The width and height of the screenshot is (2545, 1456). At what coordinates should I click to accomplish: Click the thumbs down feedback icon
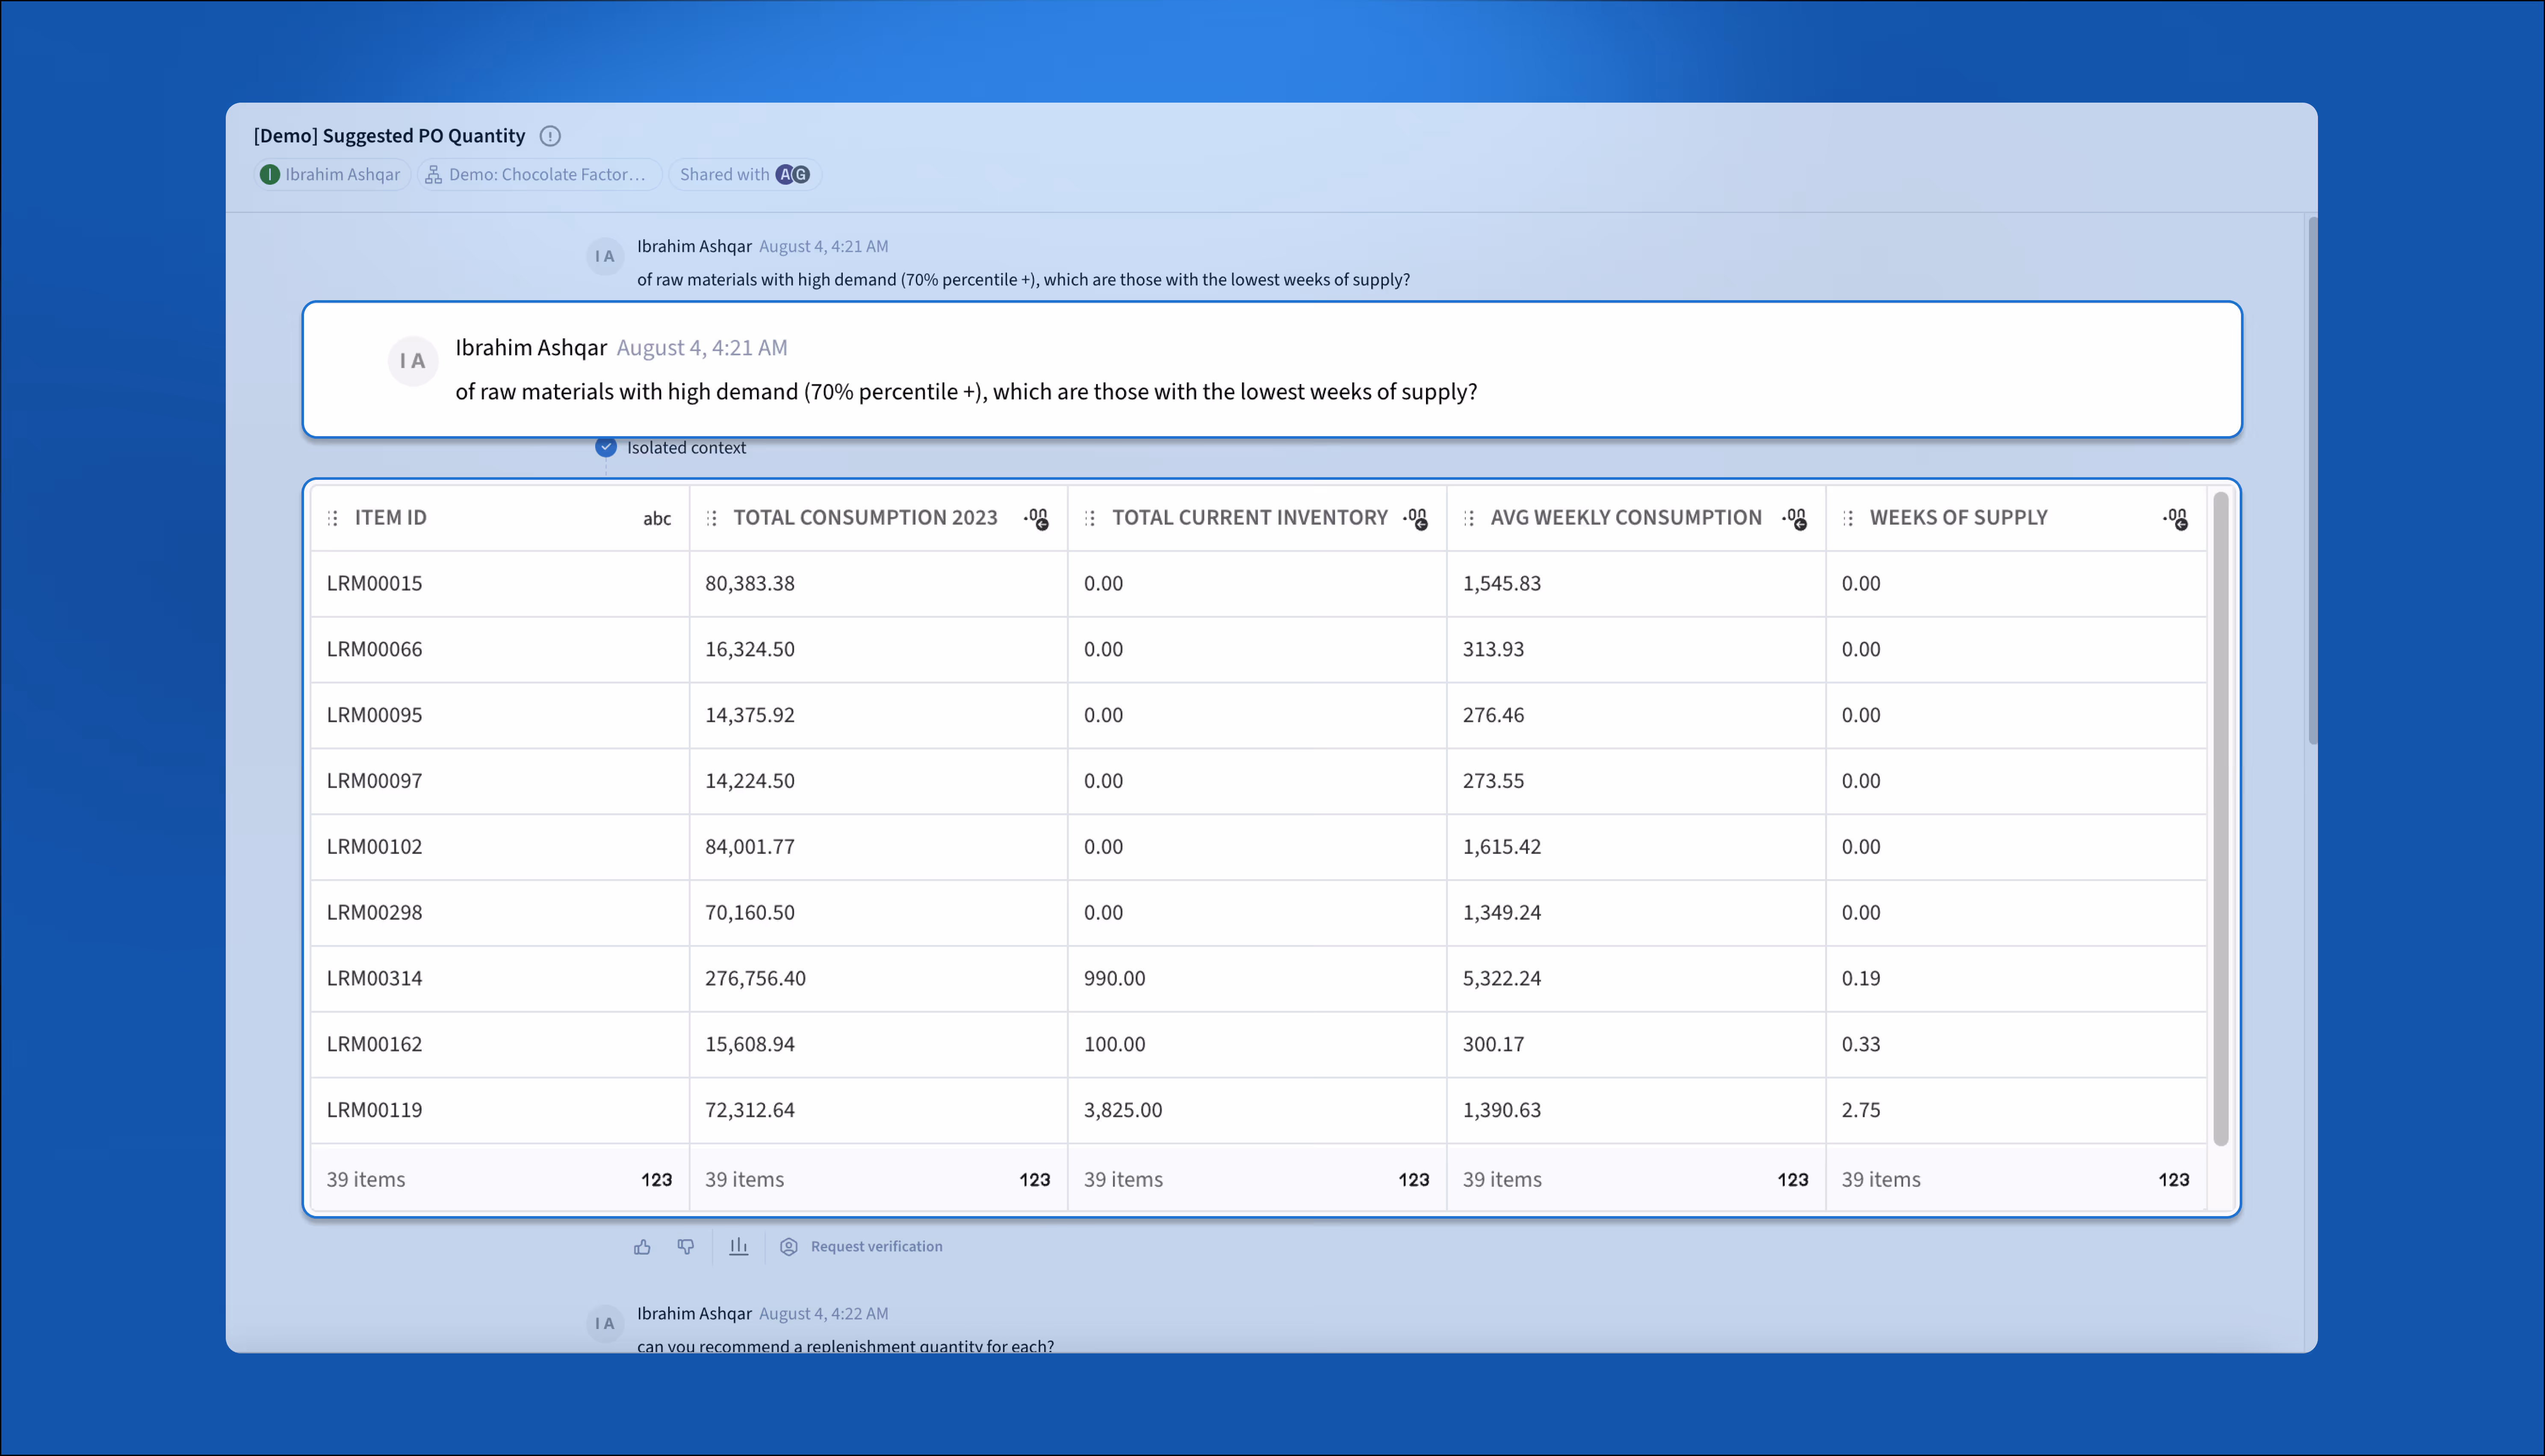point(685,1246)
